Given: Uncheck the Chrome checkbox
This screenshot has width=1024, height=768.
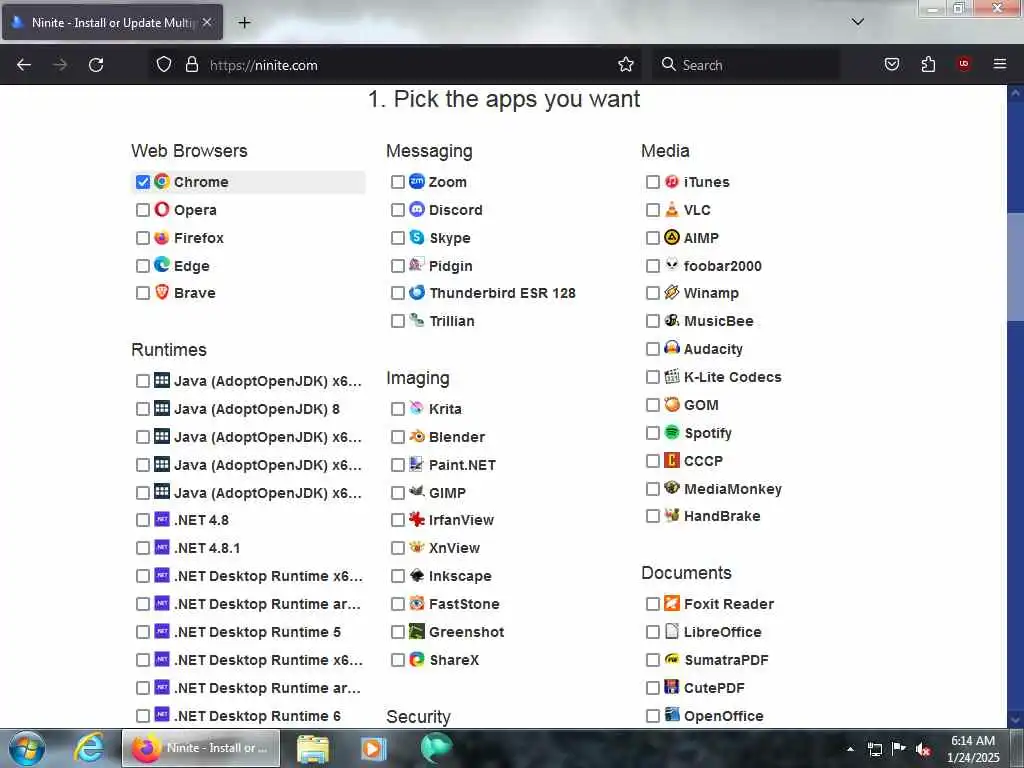Looking at the screenshot, I should pyautogui.click(x=143, y=182).
